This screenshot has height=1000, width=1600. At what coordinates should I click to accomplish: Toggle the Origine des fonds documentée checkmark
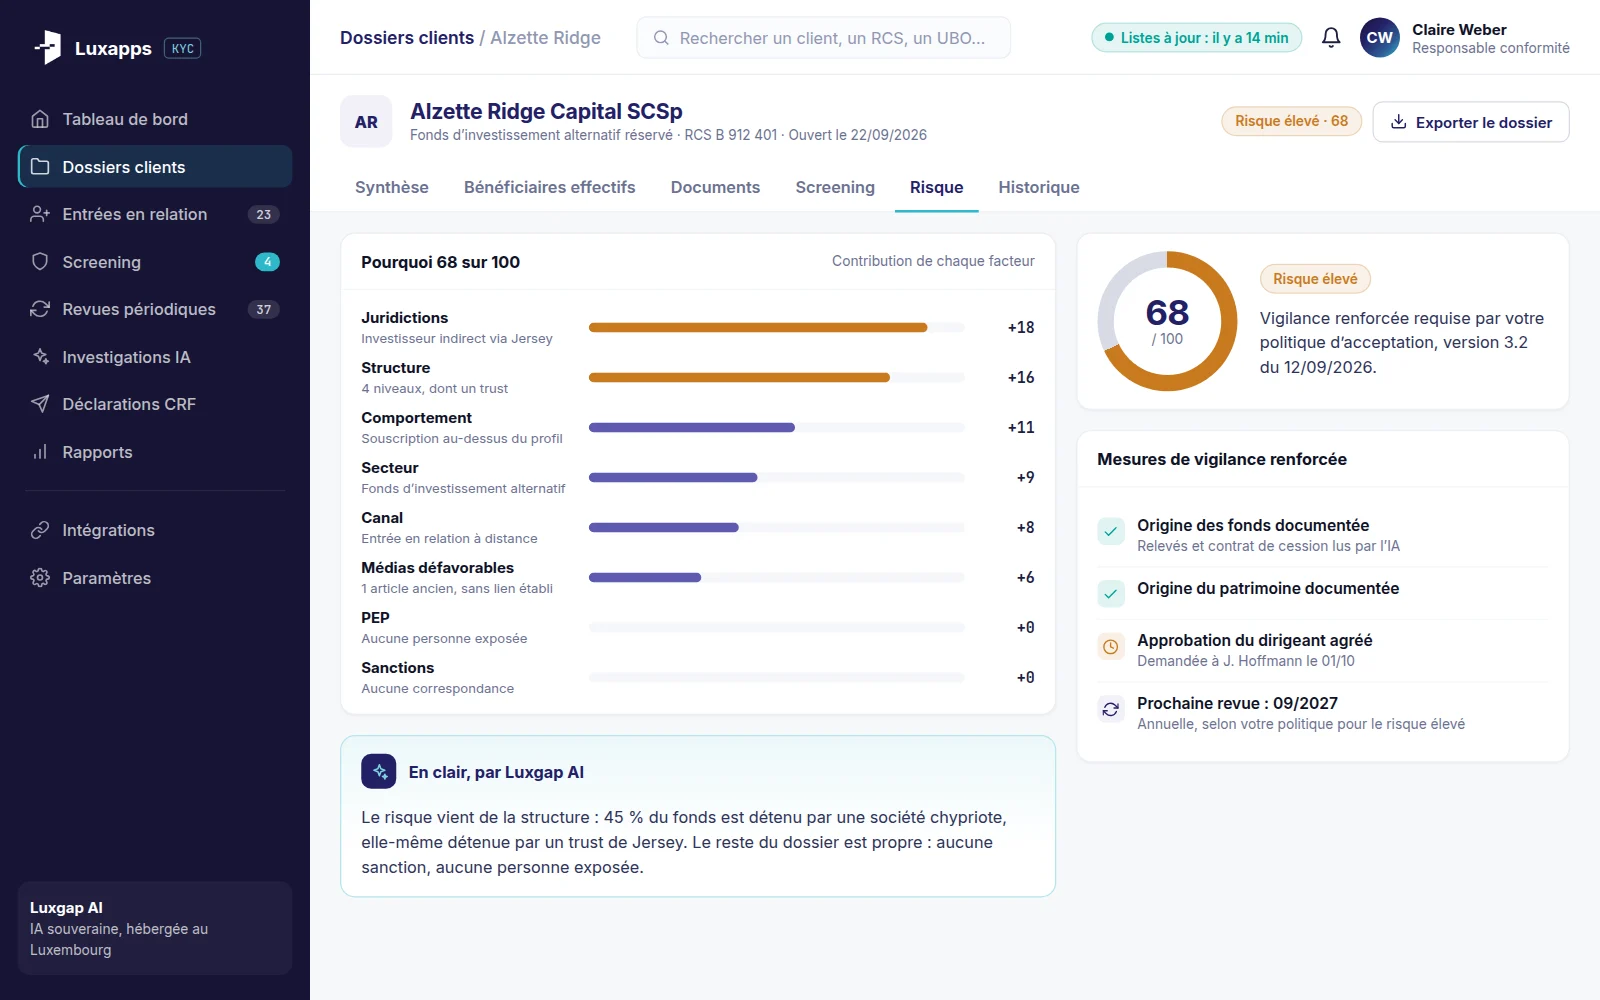click(1111, 532)
